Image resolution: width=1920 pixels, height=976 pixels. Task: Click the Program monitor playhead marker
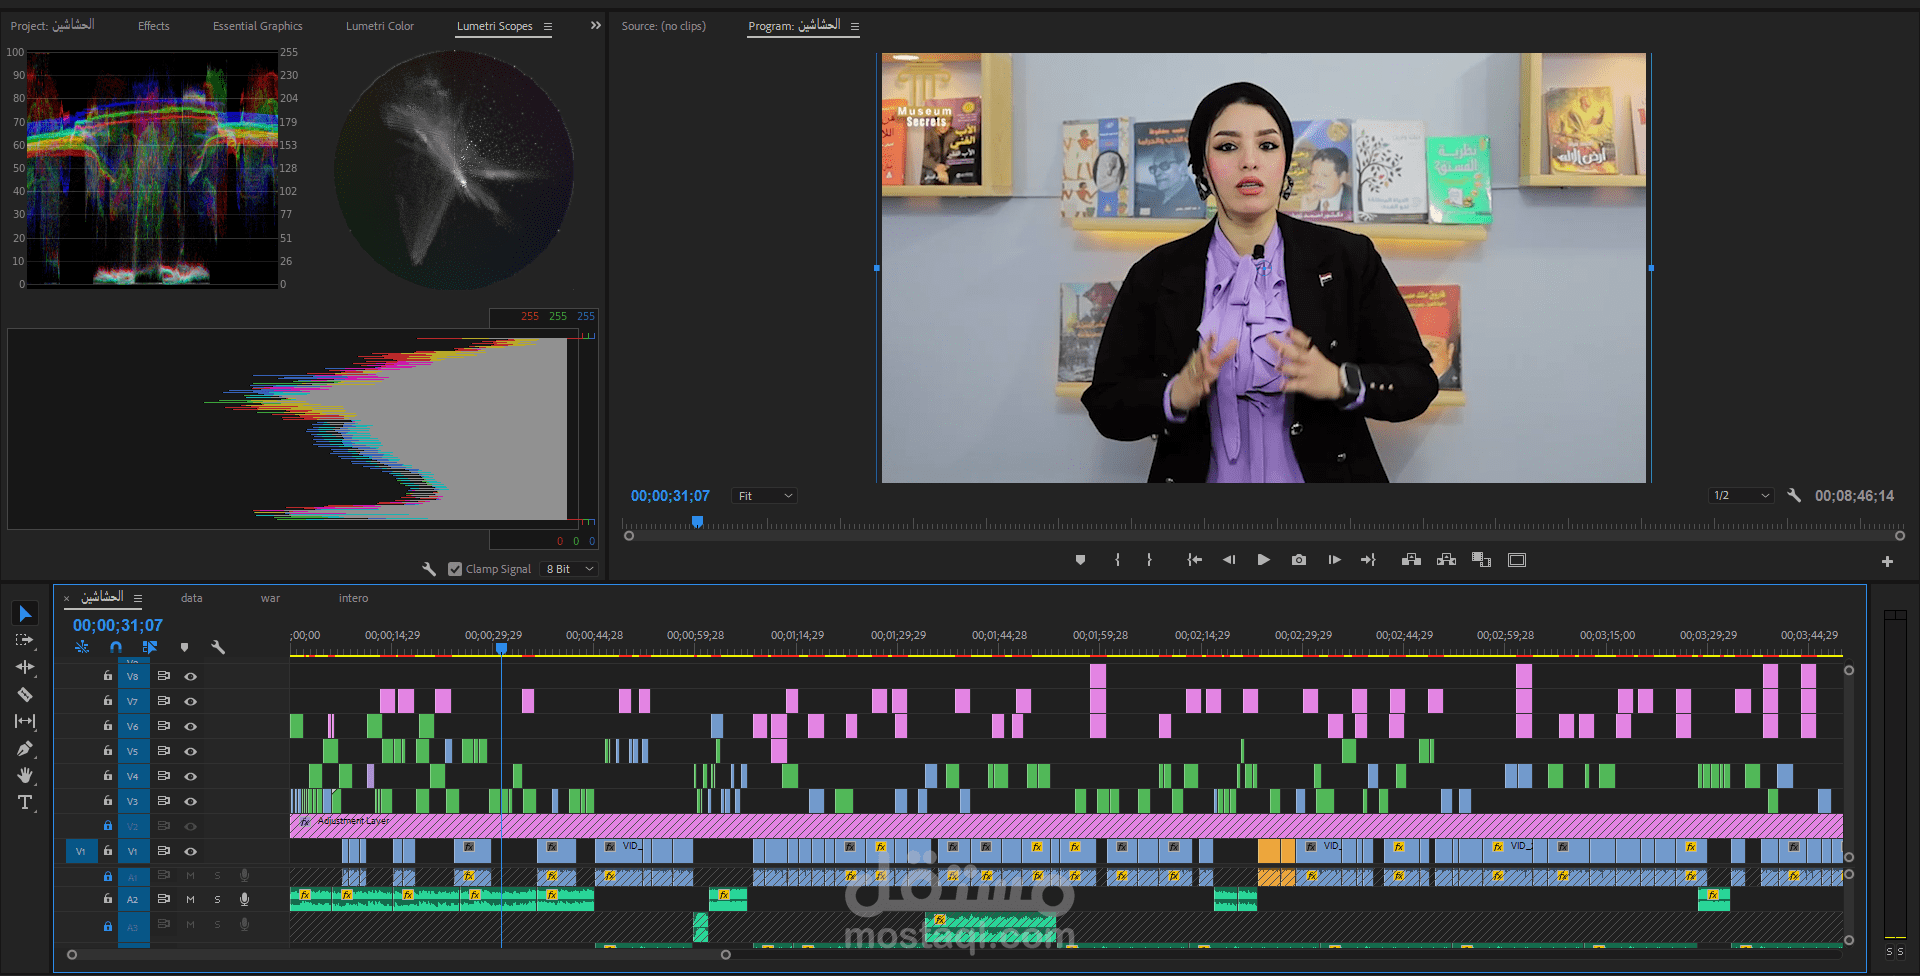coord(697,522)
